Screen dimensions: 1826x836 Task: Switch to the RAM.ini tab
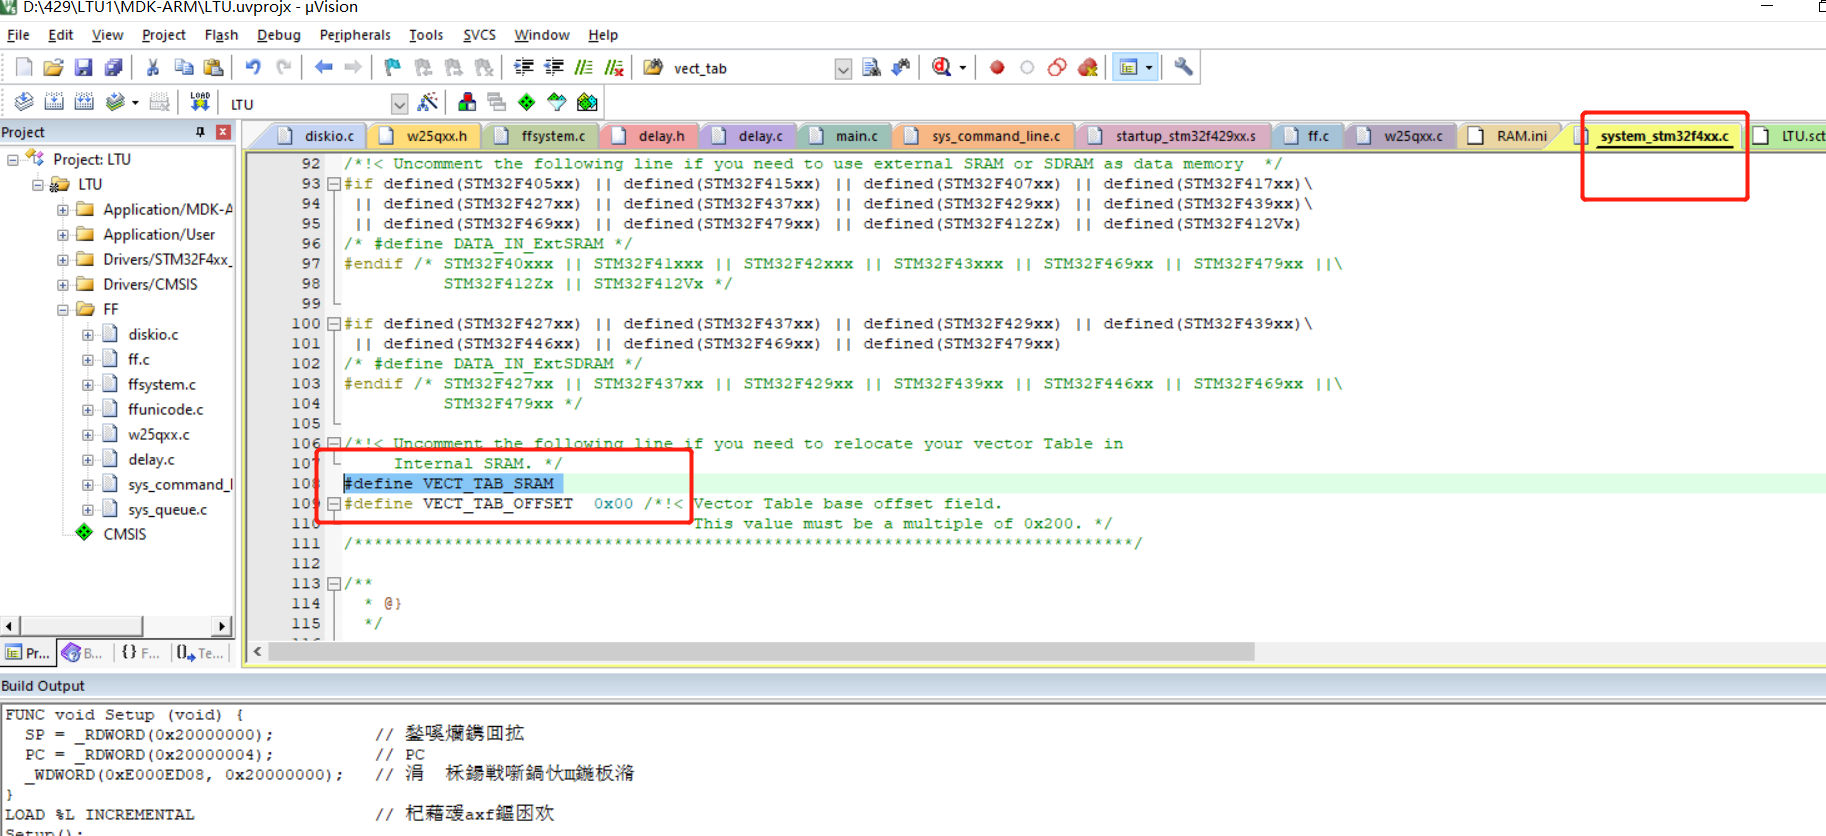coord(1512,136)
